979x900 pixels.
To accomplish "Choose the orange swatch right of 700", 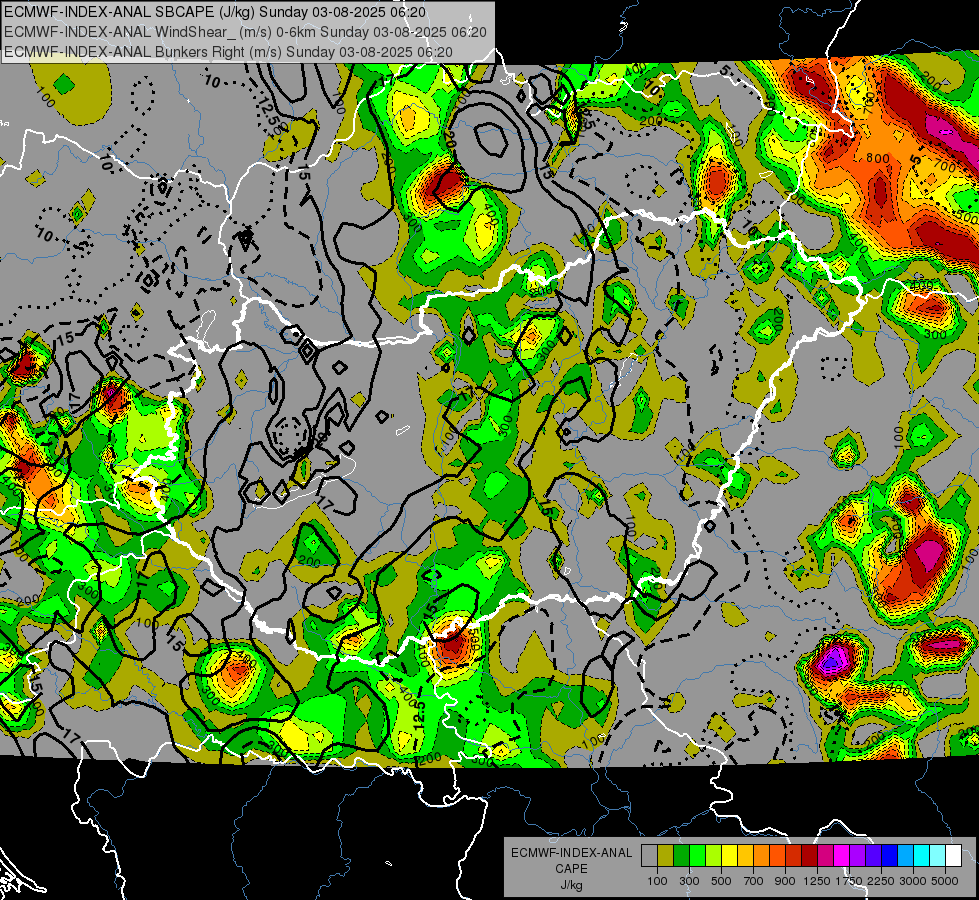I will coord(762,856).
